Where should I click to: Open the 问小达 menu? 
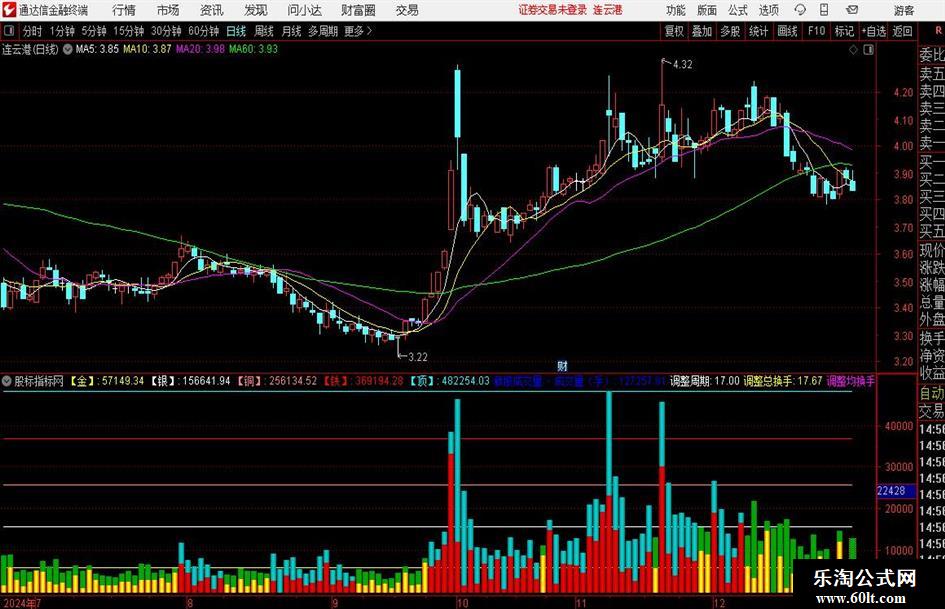pos(304,10)
